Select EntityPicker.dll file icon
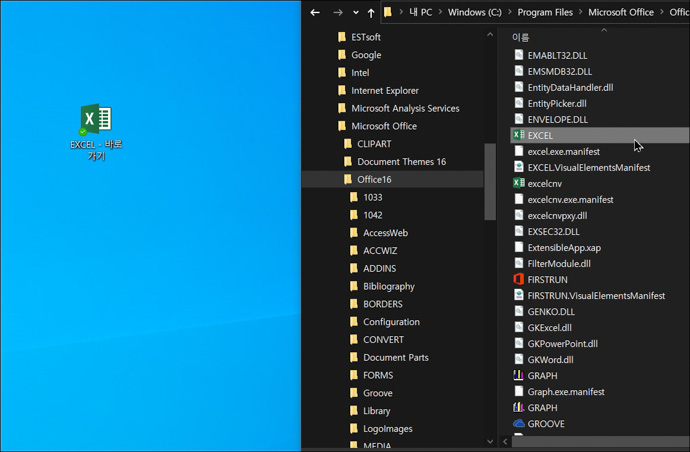The image size is (690, 452). [x=519, y=103]
